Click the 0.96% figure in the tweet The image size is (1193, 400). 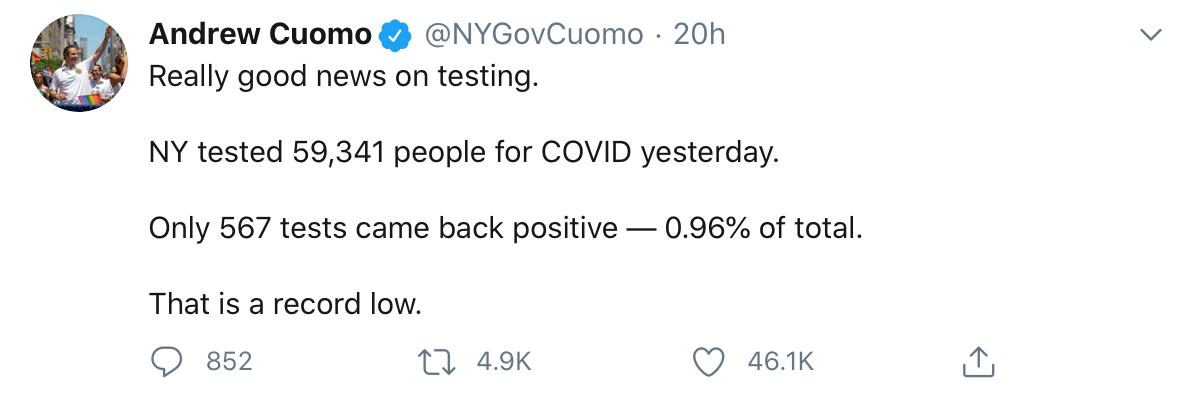[708, 228]
